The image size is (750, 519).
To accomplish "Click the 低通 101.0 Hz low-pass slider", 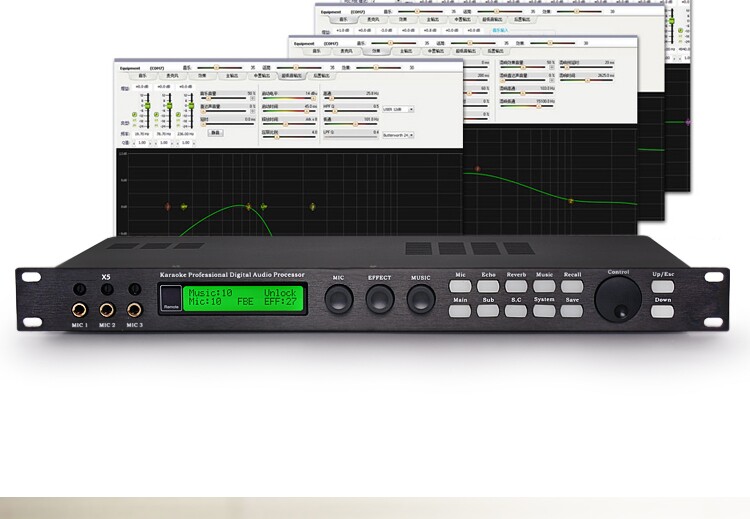I will pyautogui.click(x=351, y=124).
